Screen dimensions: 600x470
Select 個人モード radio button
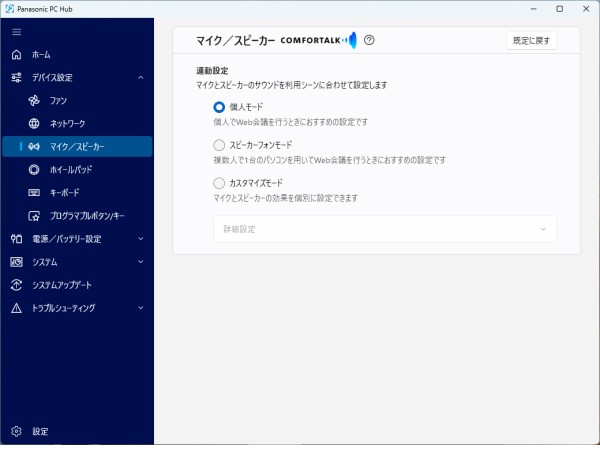coord(219,106)
